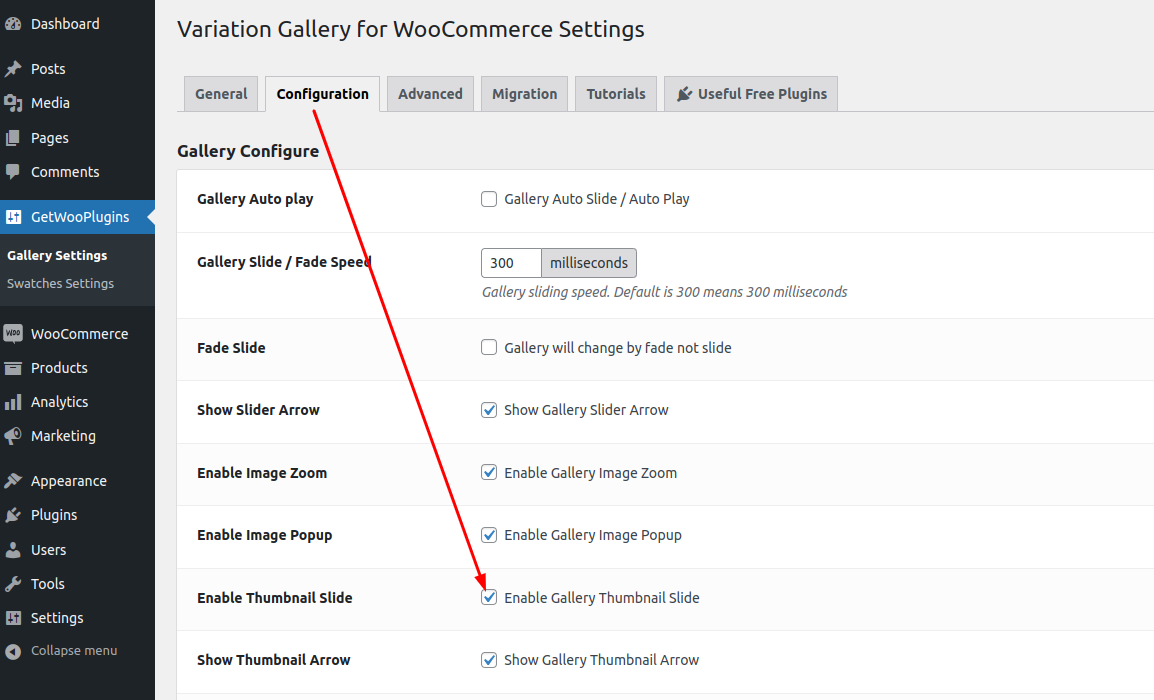1154x700 pixels.
Task: Enable the Gallery Auto Slide checkbox
Action: click(489, 199)
